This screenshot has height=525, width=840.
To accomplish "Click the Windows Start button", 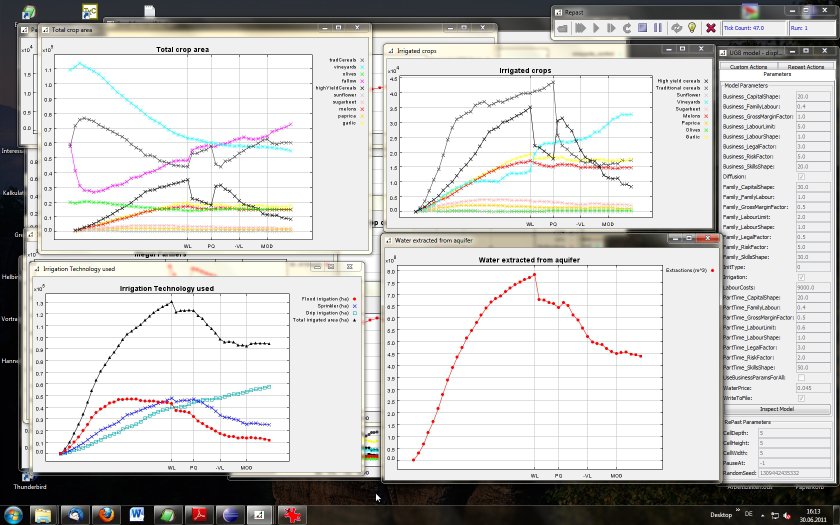I will [14, 513].
